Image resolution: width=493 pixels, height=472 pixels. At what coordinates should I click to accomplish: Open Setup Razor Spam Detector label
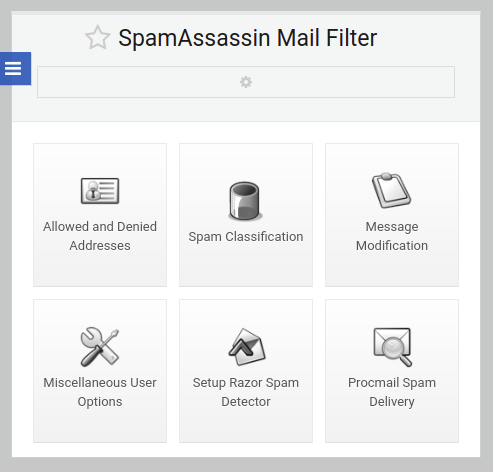(x=246, y=392)
